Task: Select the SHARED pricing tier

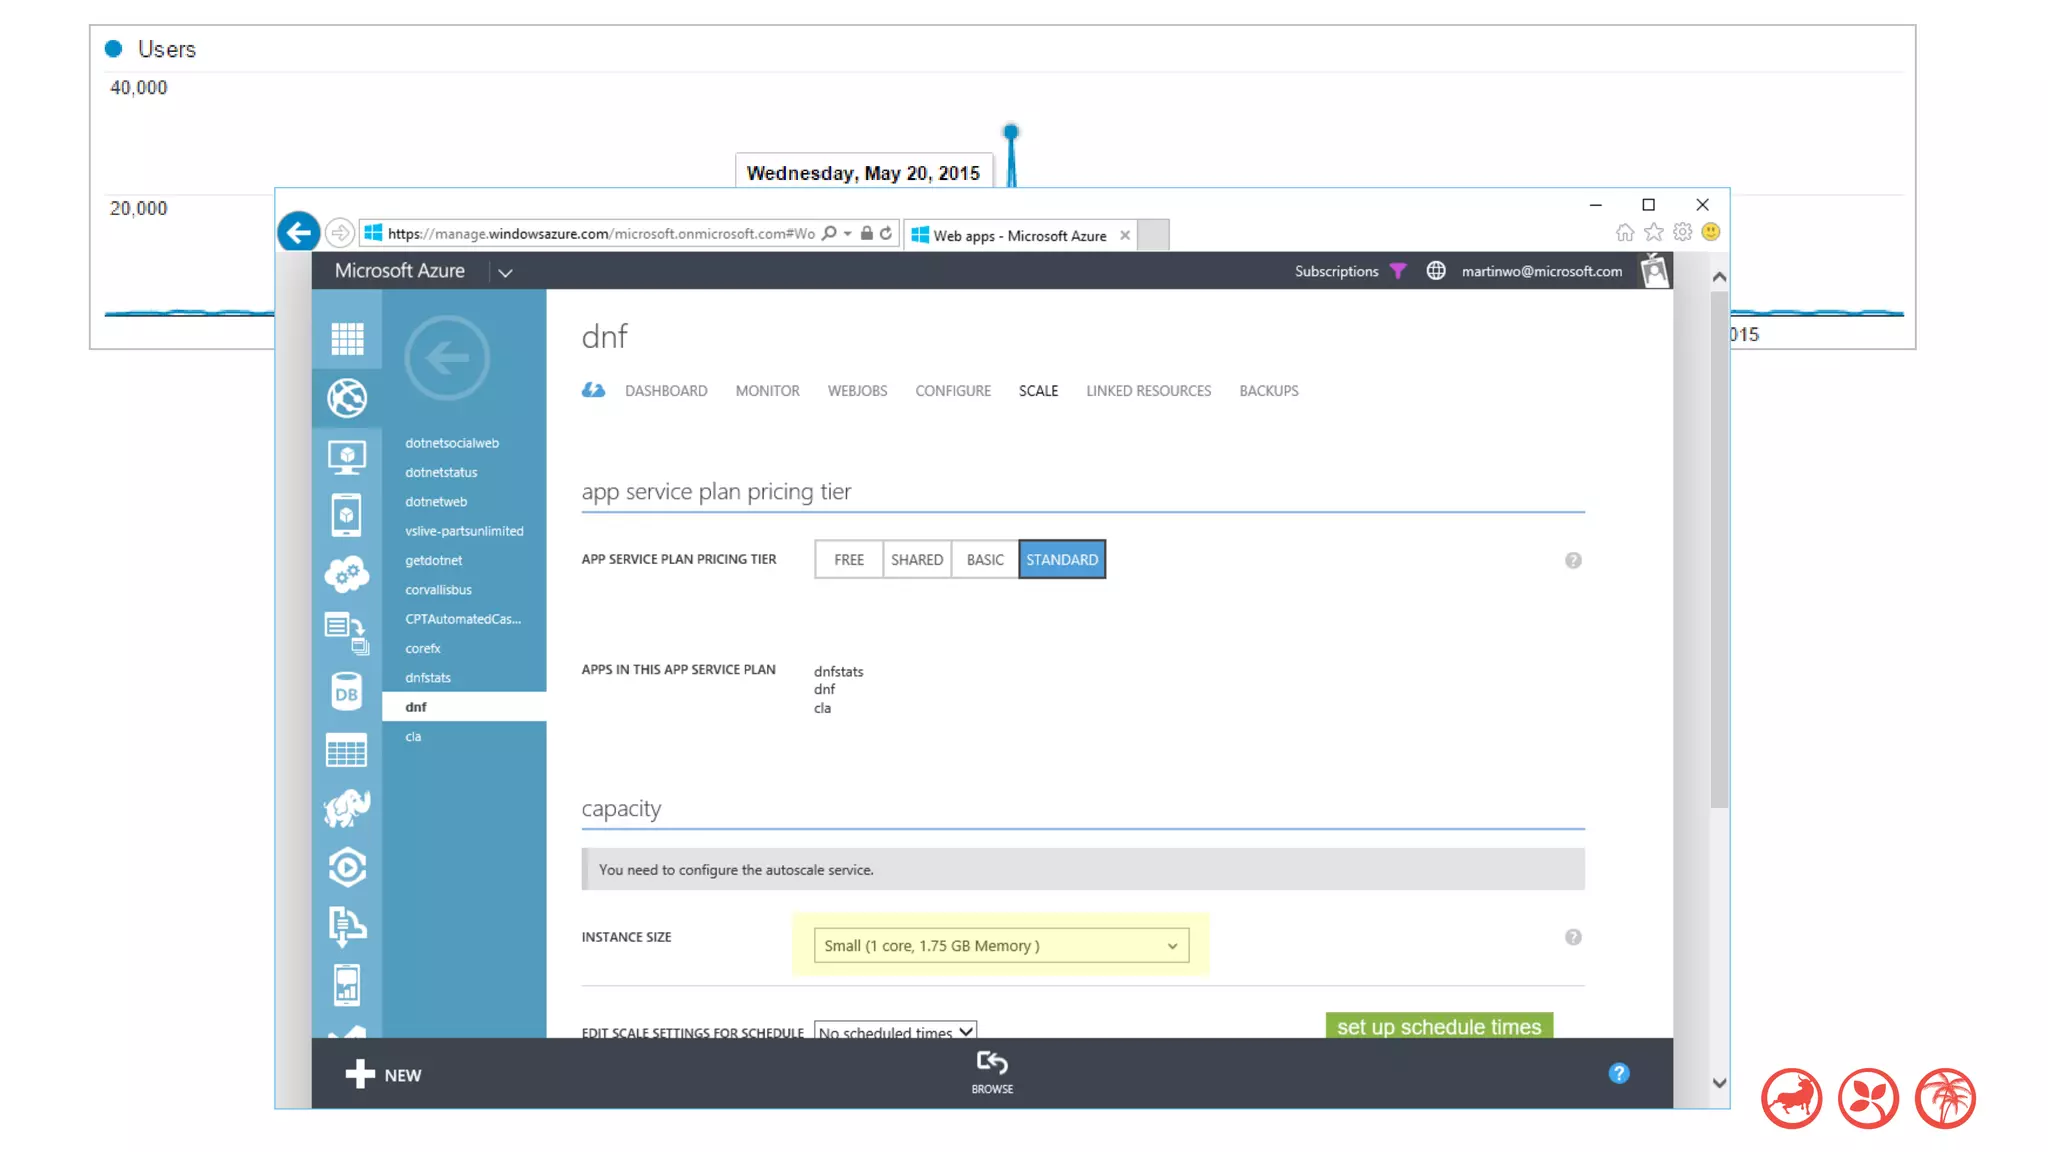Action: tap(916, 560)
